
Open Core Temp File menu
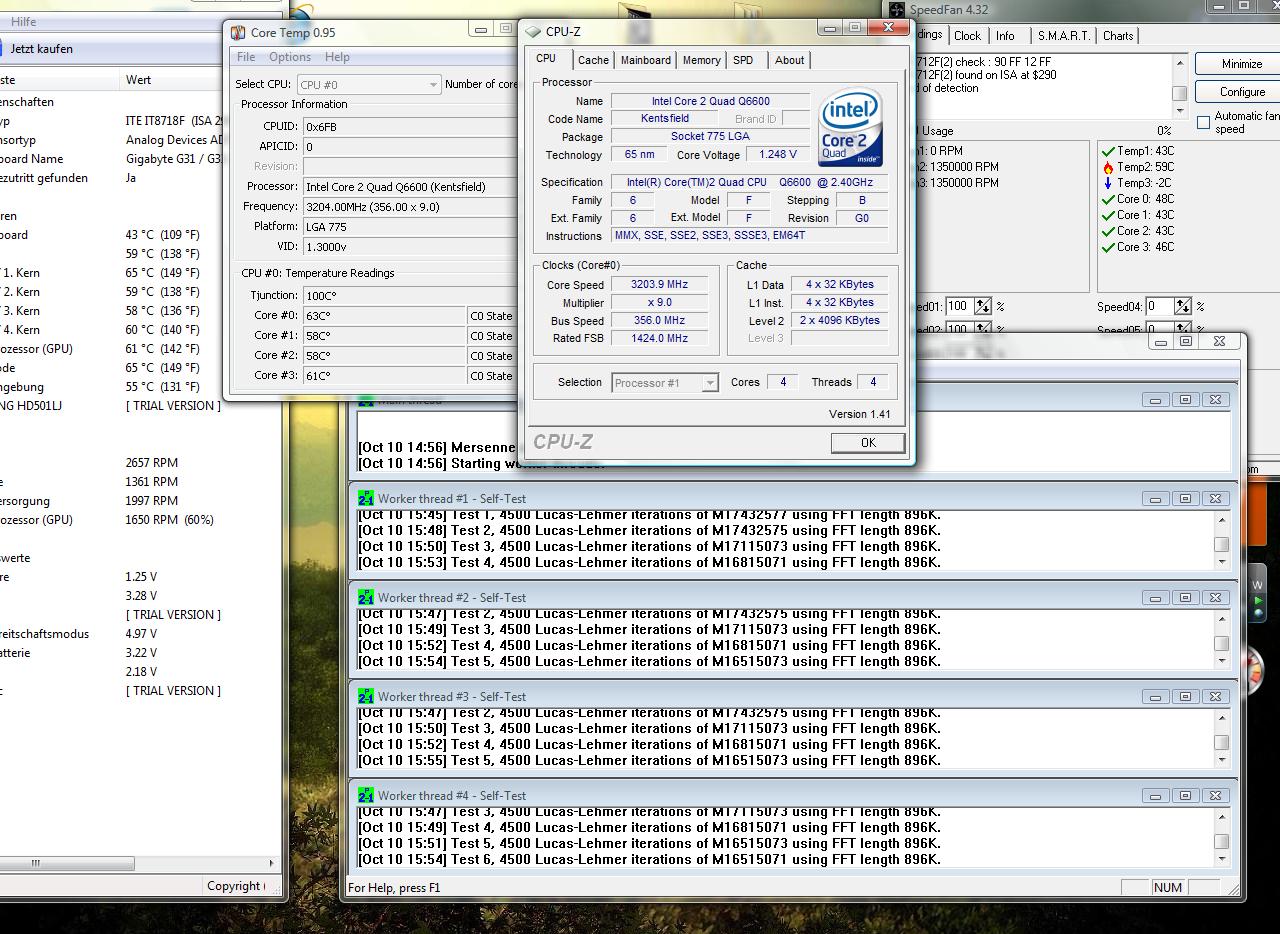[x=245, y=57]
